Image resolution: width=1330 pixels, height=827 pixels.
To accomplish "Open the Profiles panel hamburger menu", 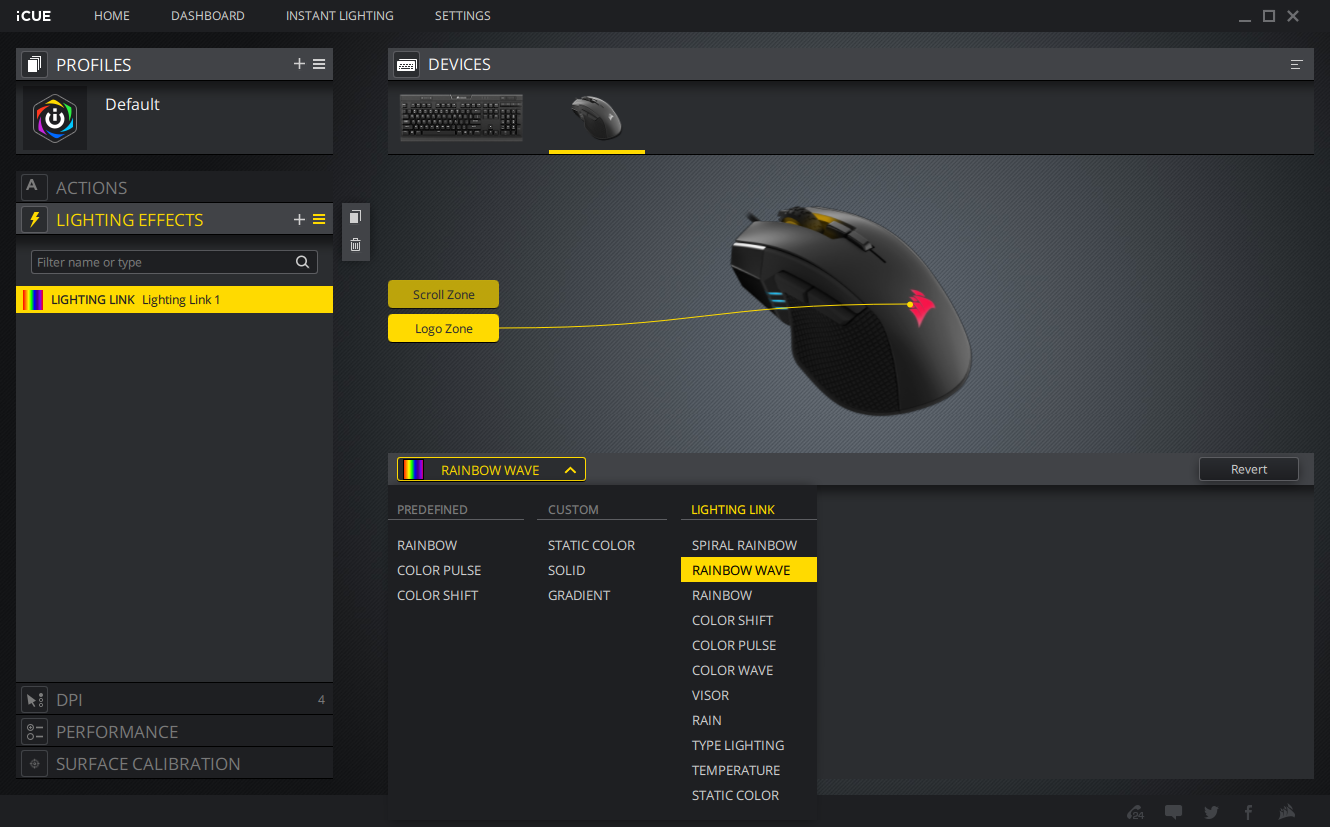I will tap(319, 64).
